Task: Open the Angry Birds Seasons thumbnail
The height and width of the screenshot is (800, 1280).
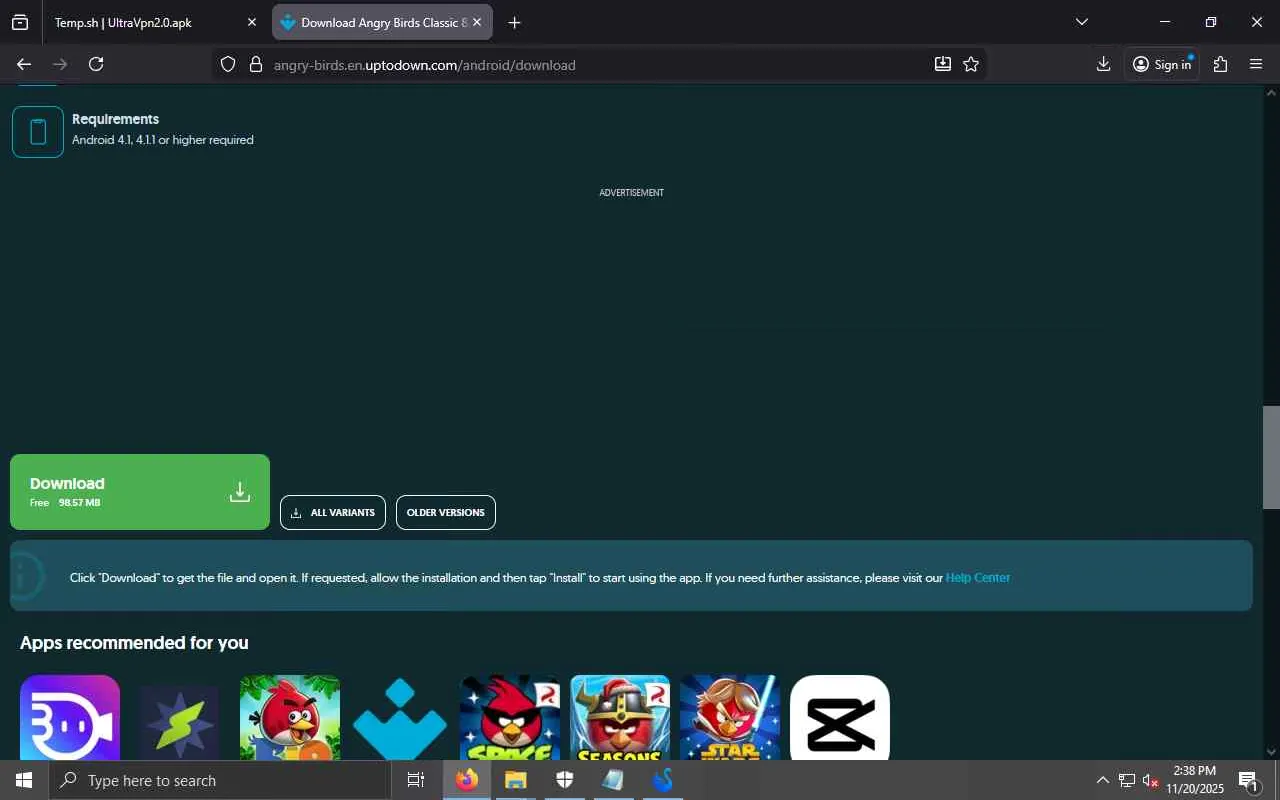Action: pos(620,717)
